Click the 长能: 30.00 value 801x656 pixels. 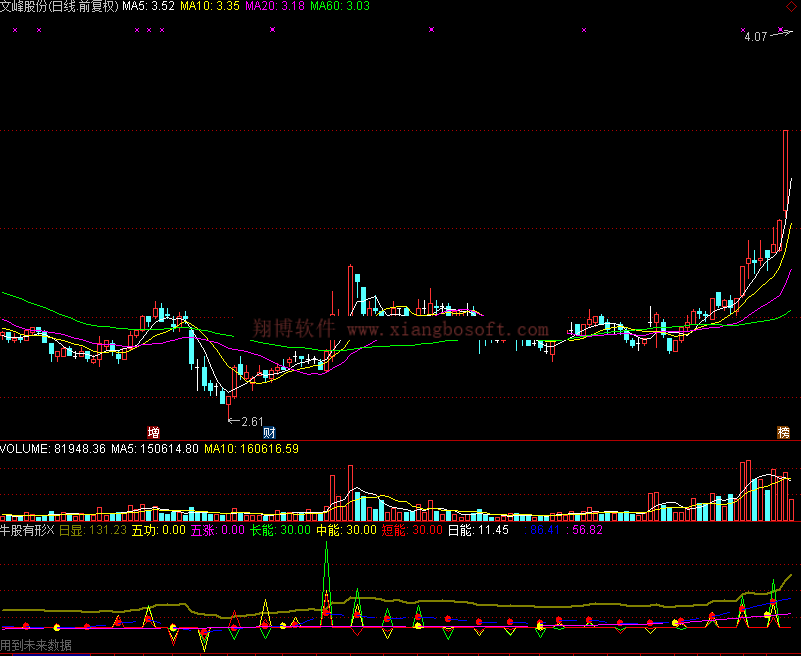click(280, 530)
